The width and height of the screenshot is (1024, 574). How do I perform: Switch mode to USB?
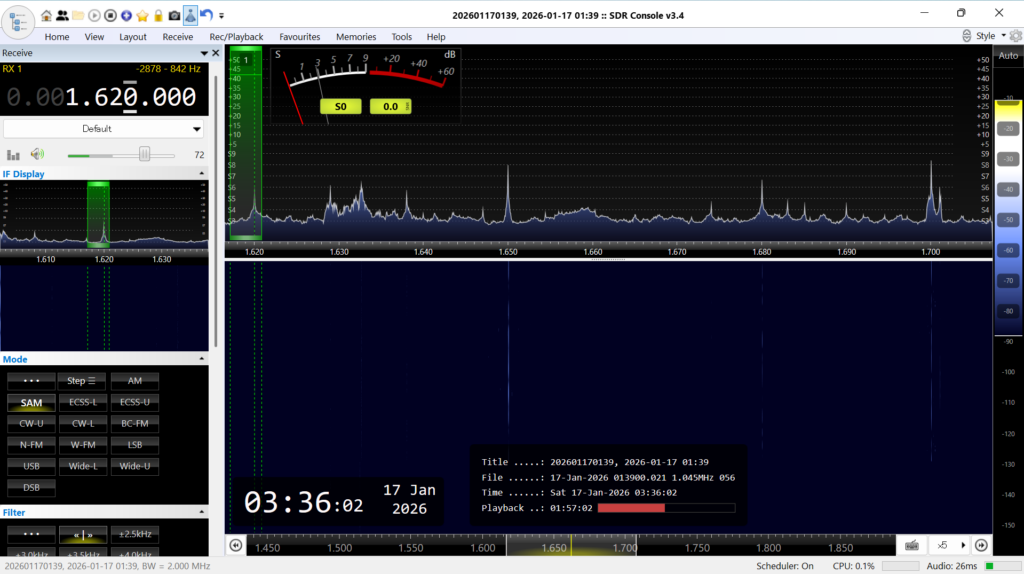(31, 465)
